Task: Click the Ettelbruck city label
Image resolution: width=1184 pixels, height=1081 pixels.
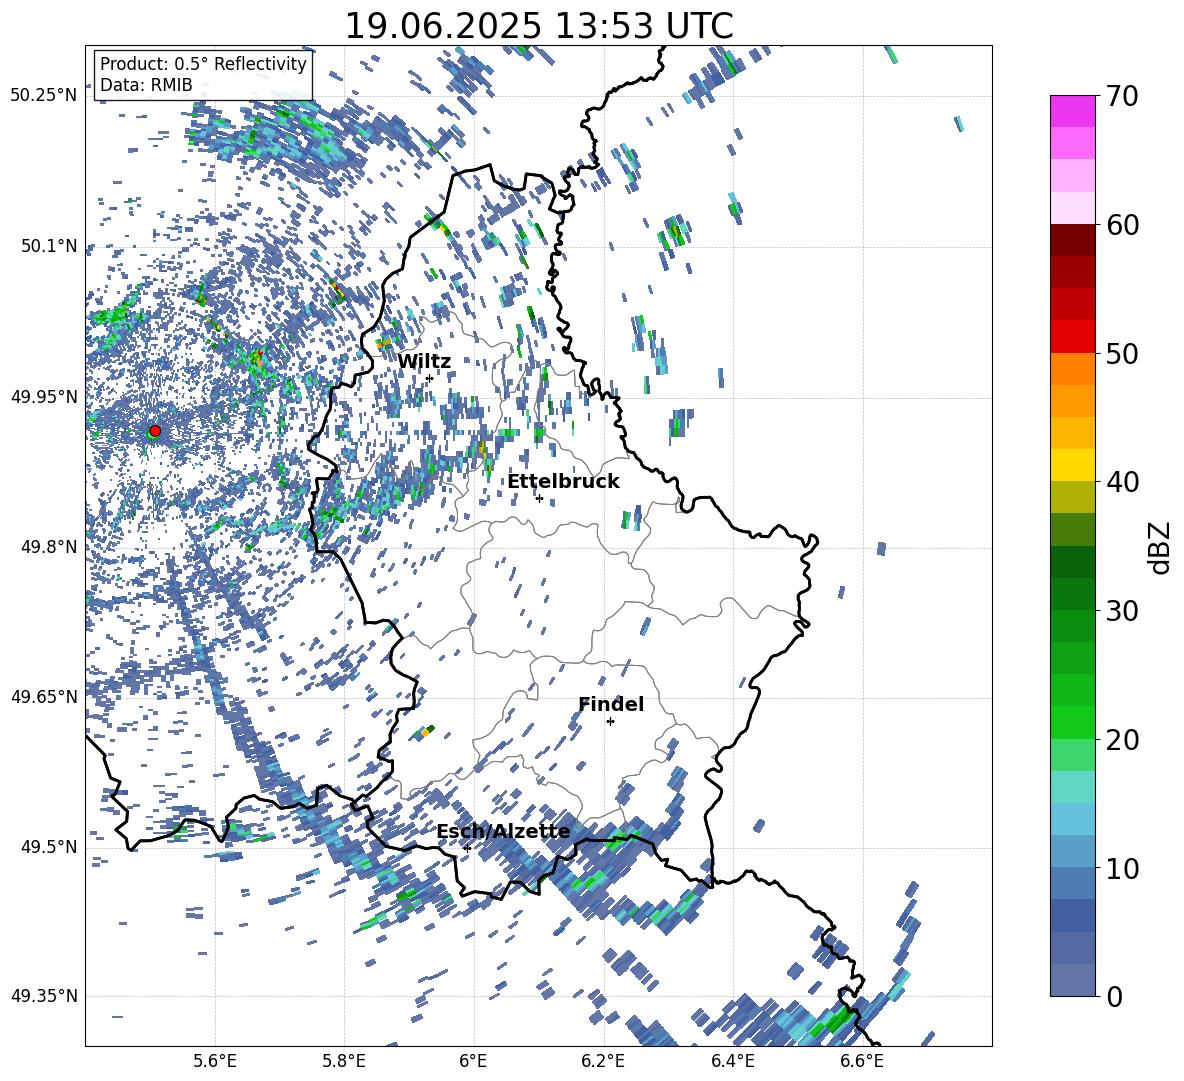Action: 563,482
